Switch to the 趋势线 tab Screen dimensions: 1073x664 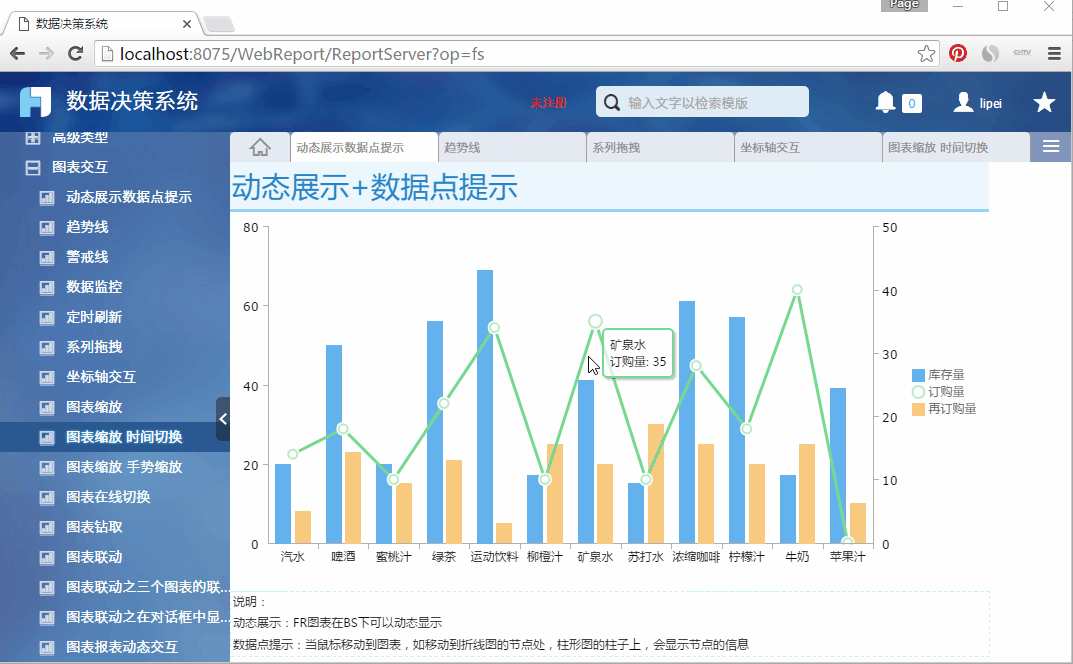point(510,146)
